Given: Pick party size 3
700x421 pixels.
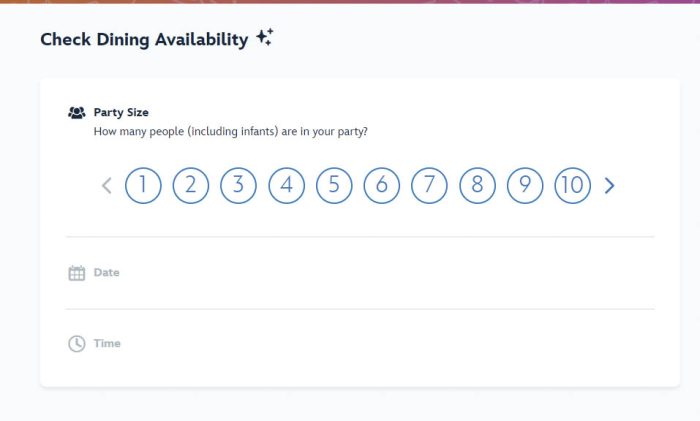Looking at the screenshot, I should tap(238, 185).
